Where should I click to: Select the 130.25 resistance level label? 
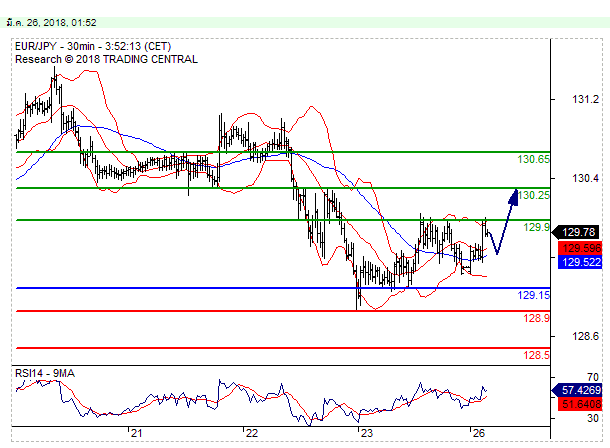click(x=533, y=195)
